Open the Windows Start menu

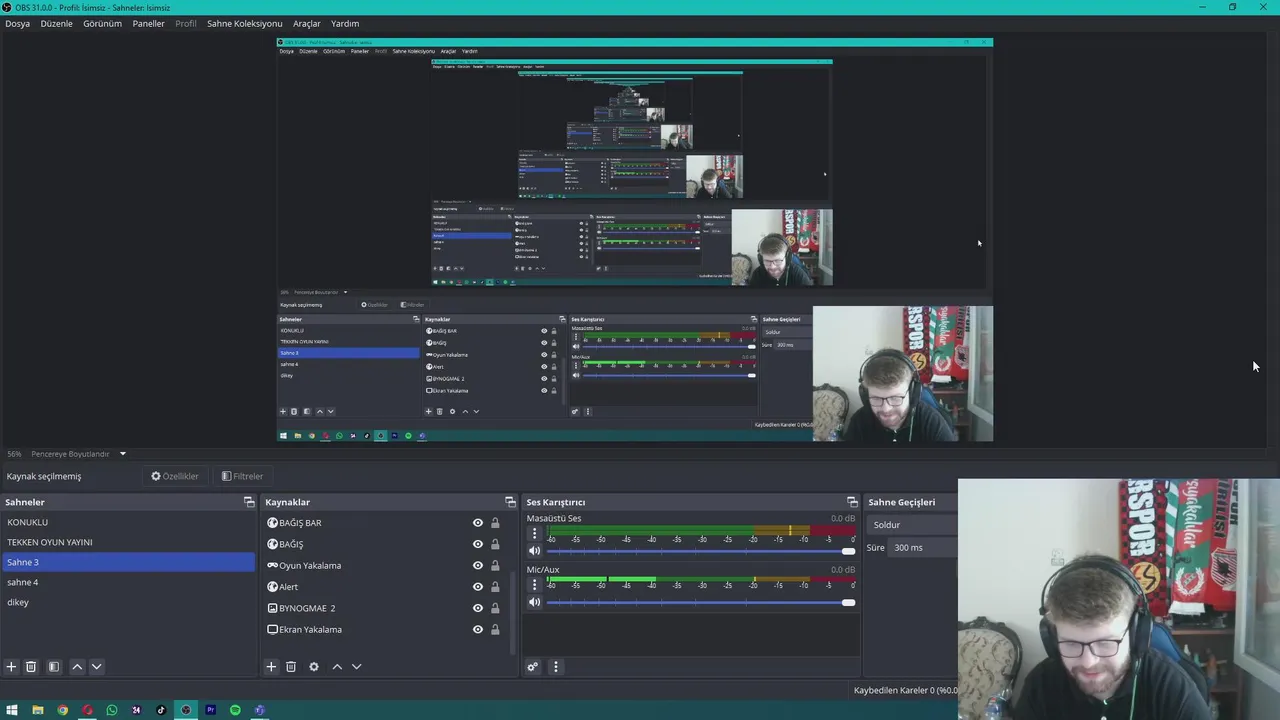click(12, 710)
